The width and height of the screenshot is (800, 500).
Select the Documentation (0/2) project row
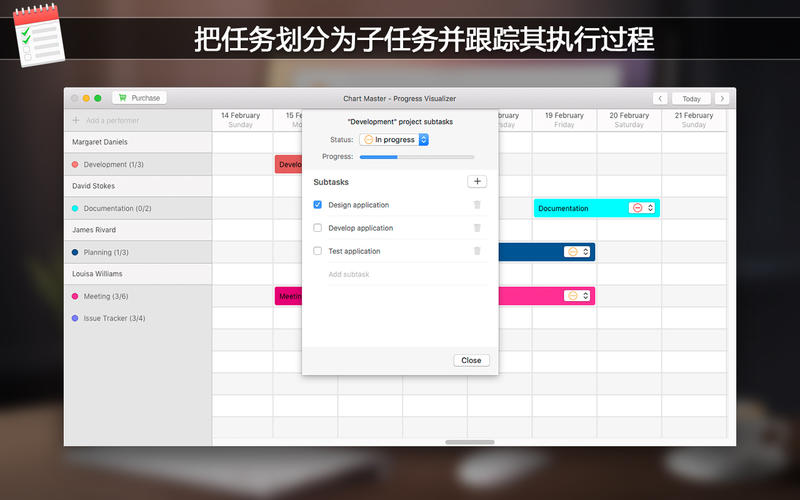pyautogui.click(x=138, y=208)
